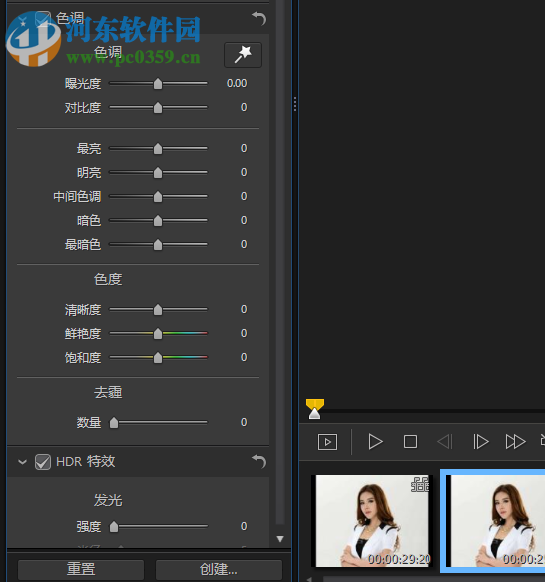This screenshot has width=545, height=582.
Task: Toggle the 色调 section checkbox
Action: point(43,19)
